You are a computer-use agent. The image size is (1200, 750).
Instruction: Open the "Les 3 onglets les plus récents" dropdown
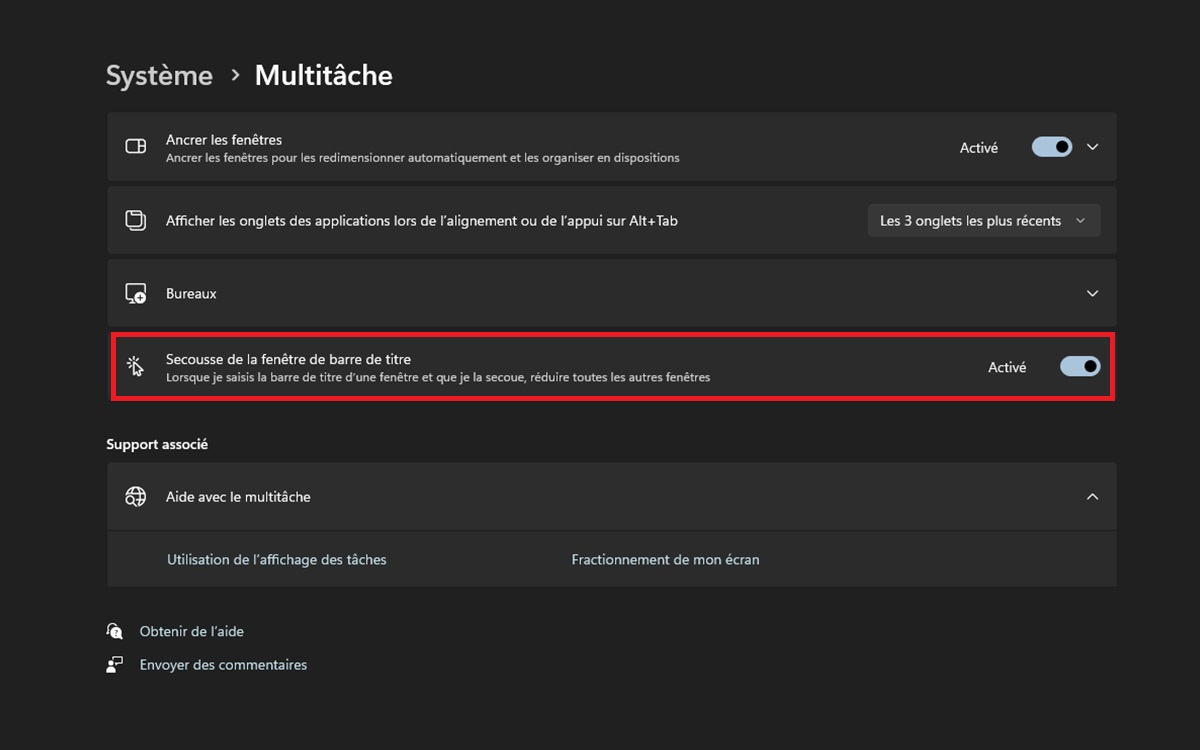coord(984,221)
